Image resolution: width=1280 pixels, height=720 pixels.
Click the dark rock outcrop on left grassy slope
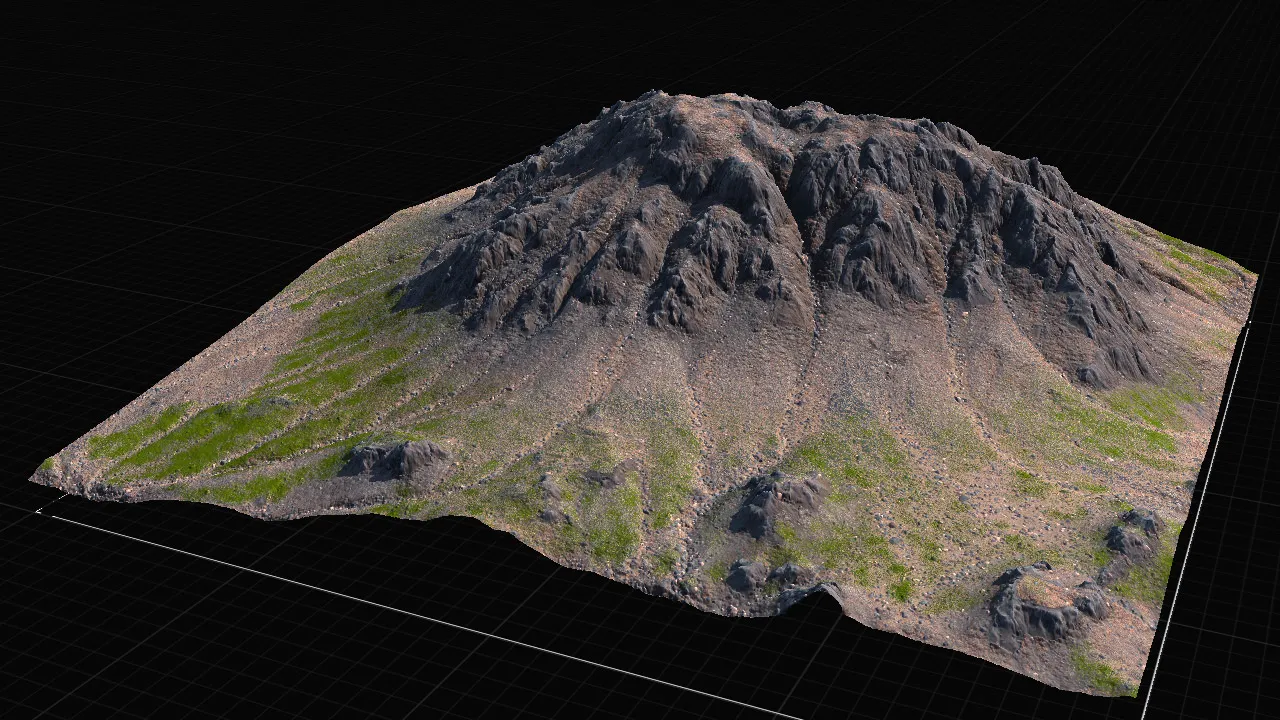pyautogui.click(x=393, y=460)
